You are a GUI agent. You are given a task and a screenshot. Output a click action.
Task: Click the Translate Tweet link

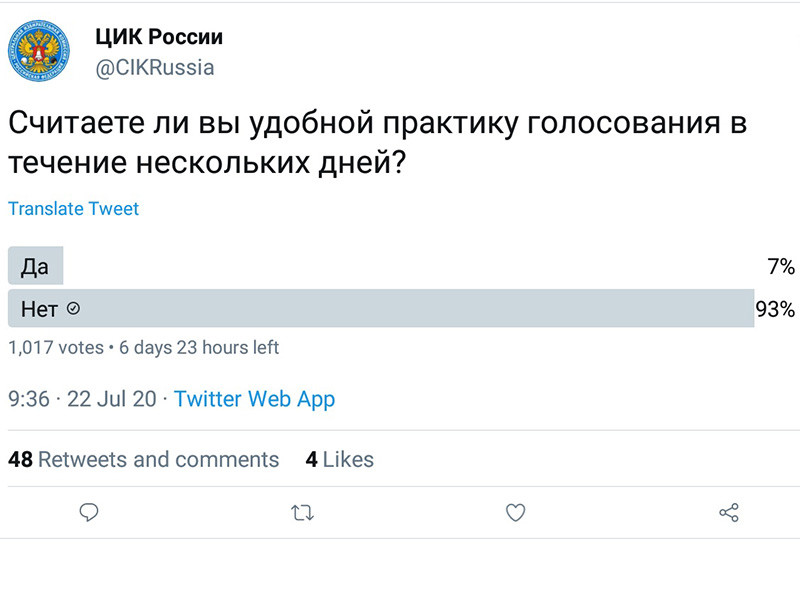[74, 209]
